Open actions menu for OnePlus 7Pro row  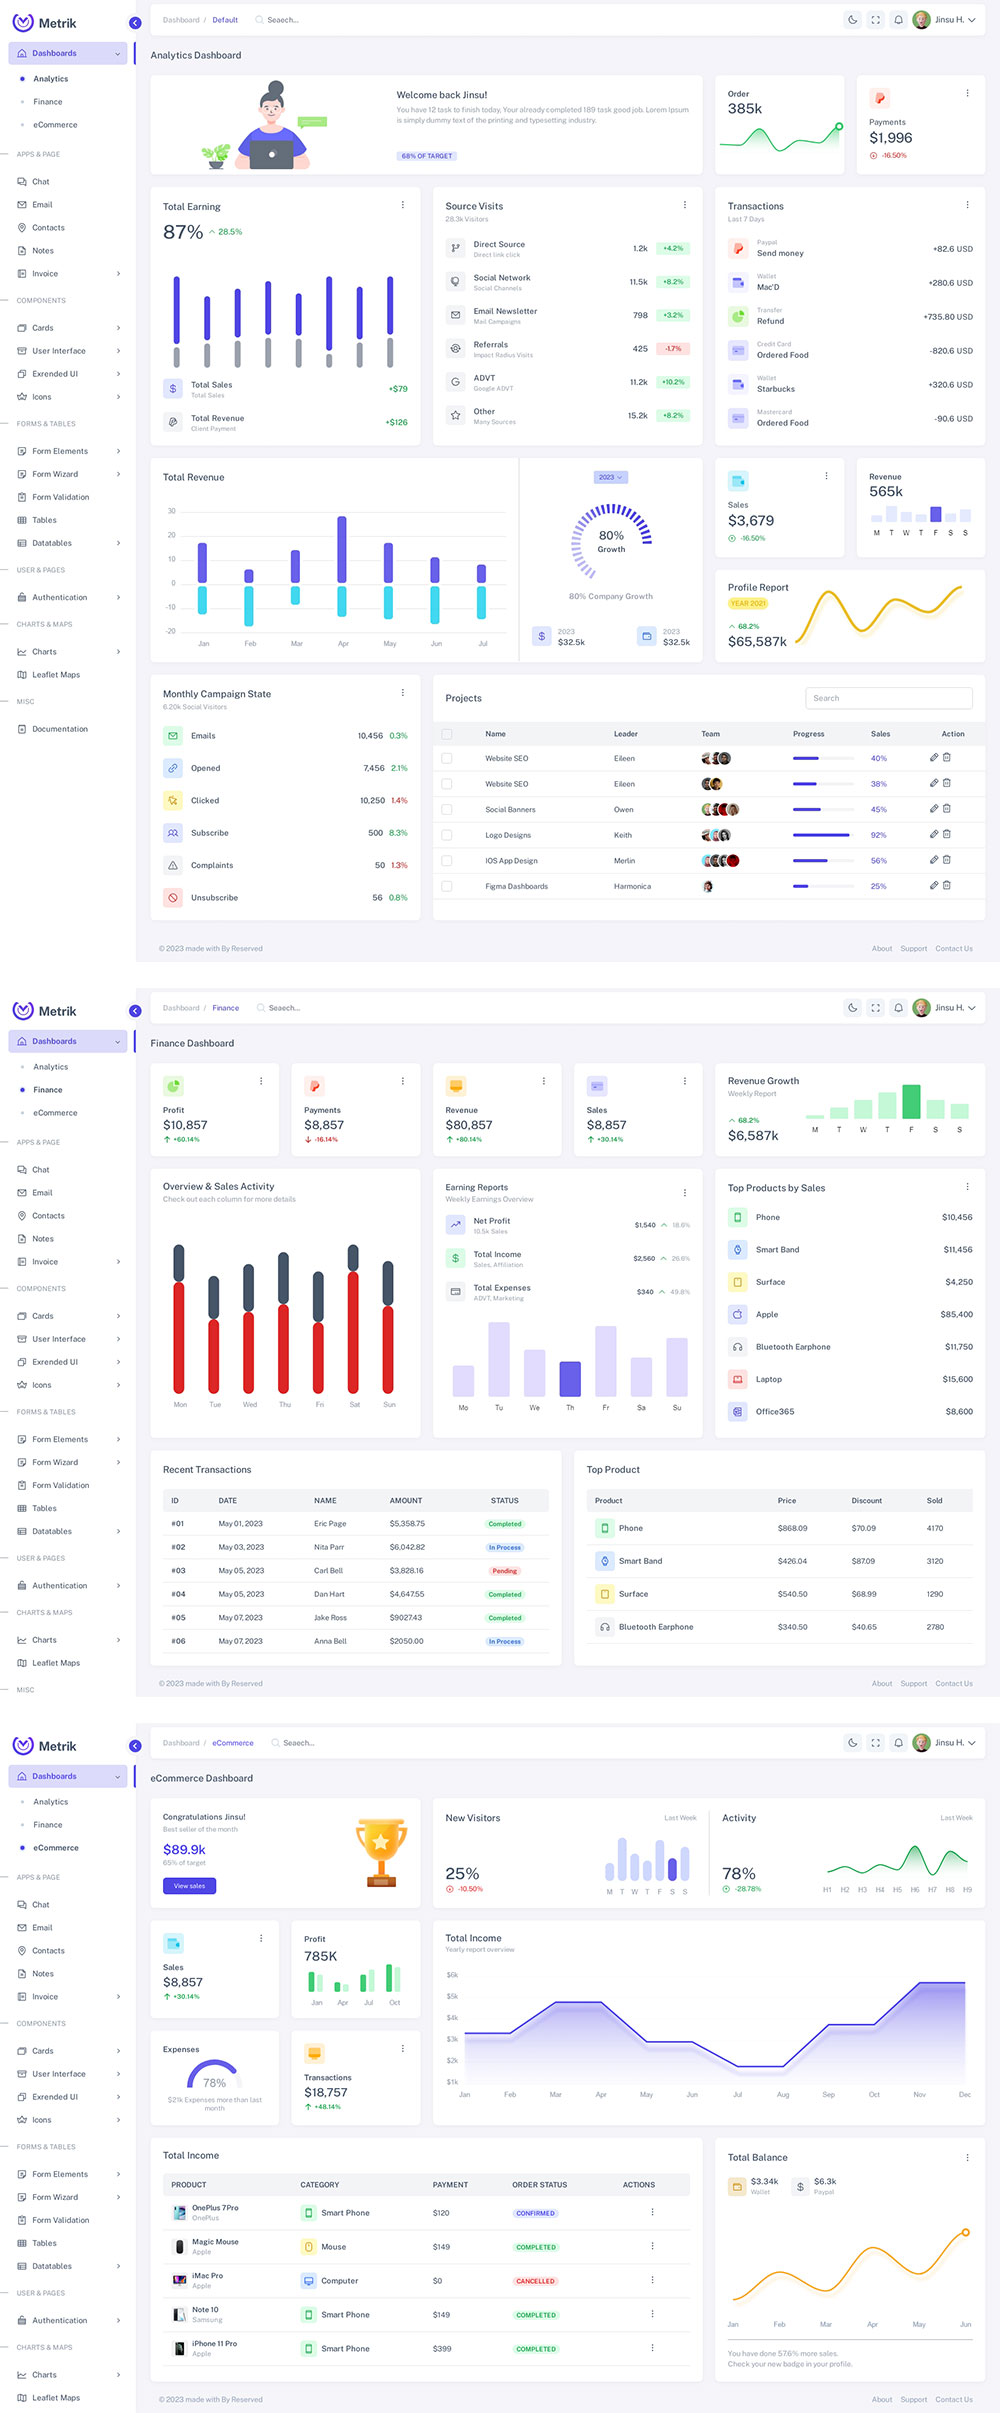pyautogui.click(x=653, y=2212)
